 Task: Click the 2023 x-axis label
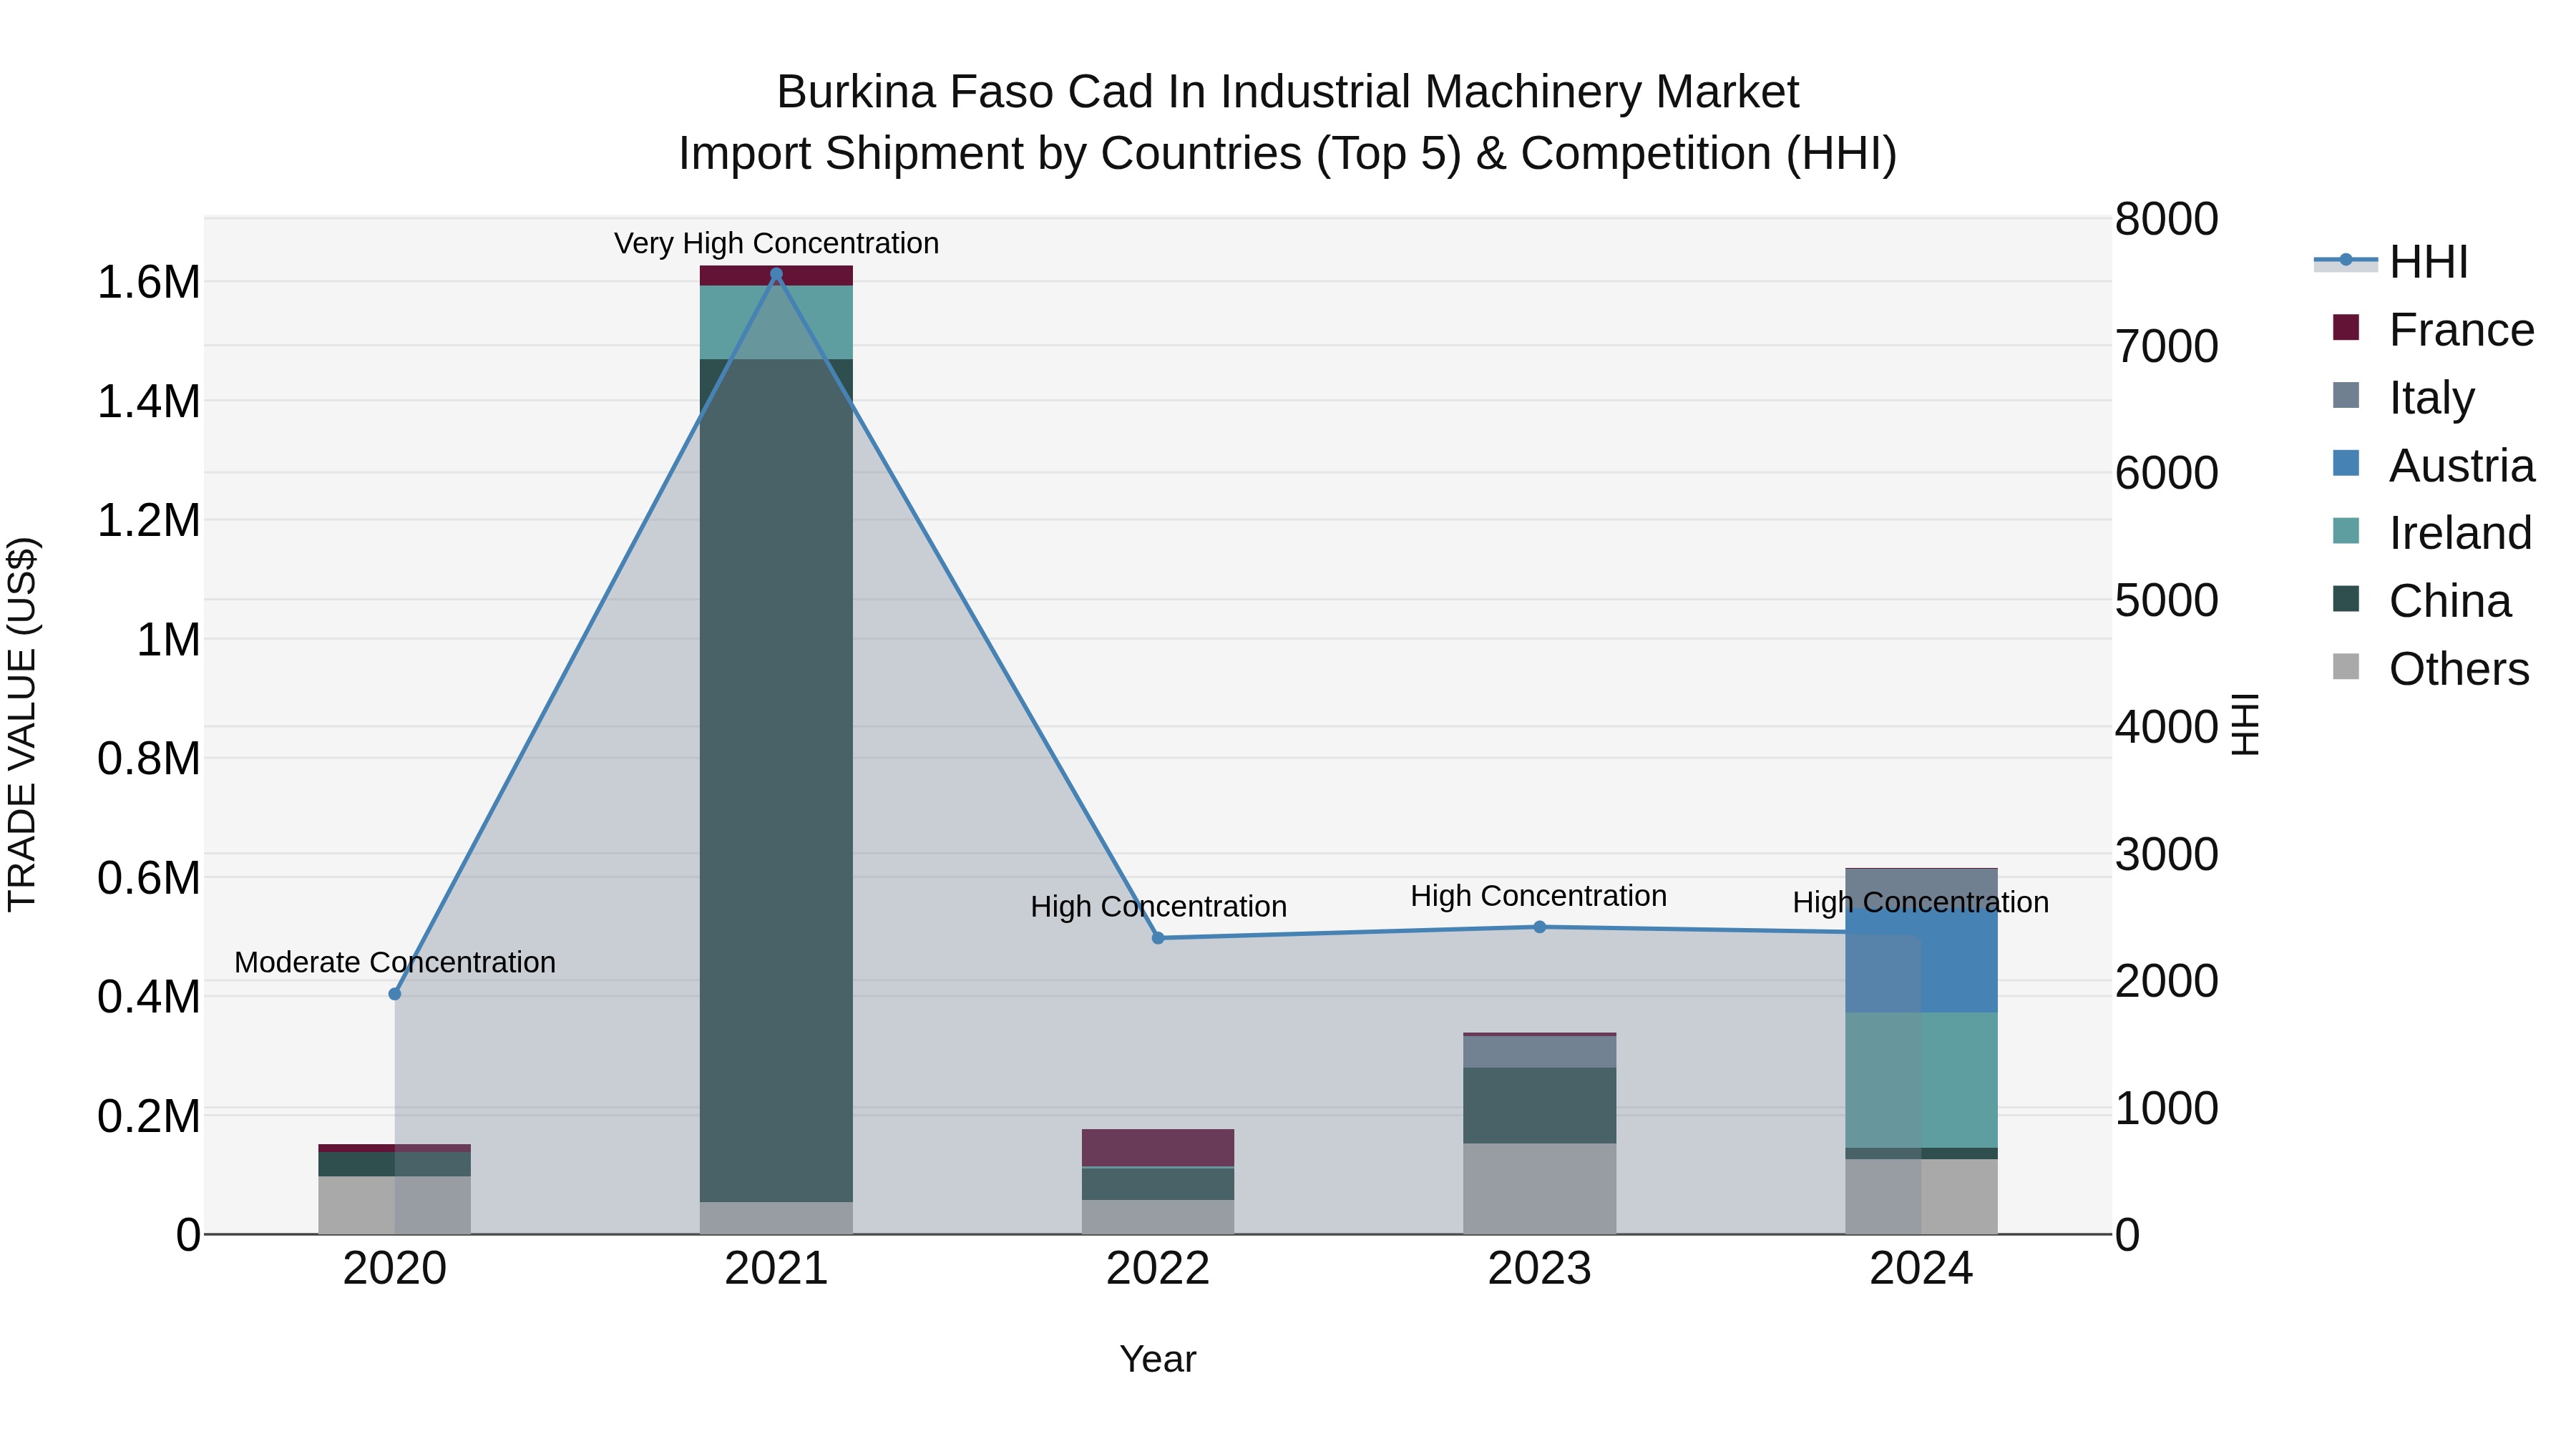click(1540, 1269)
